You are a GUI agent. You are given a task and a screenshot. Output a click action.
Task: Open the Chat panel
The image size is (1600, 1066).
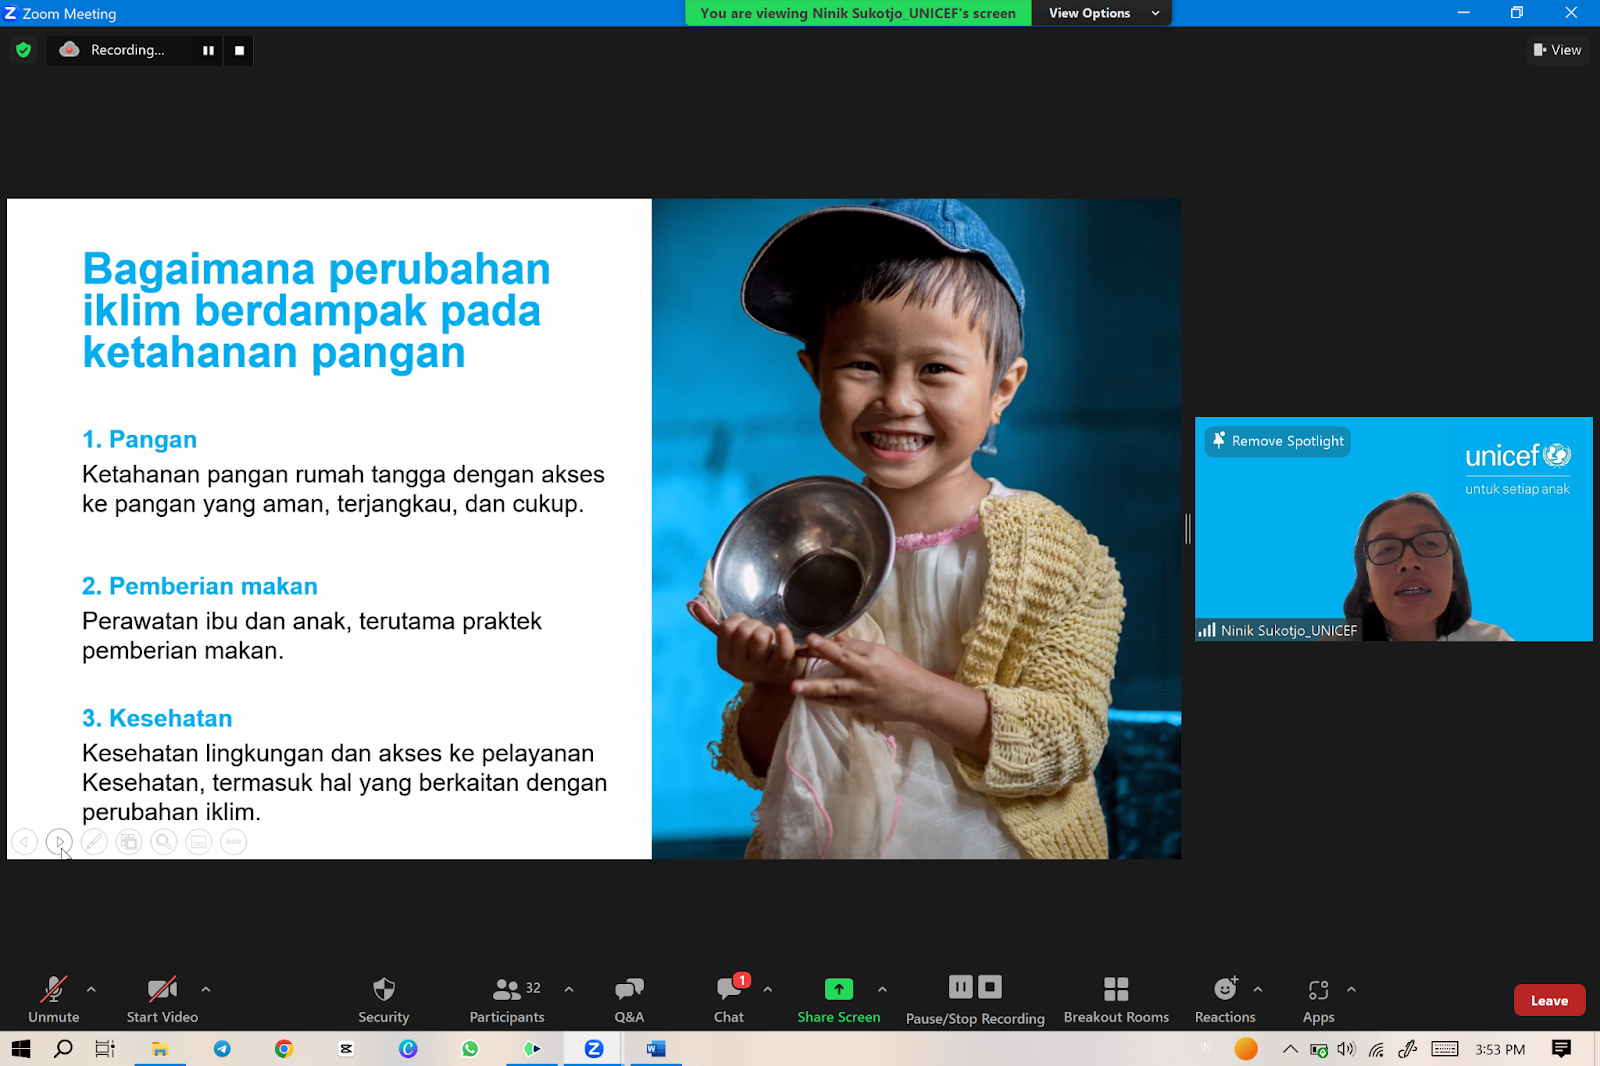pyautogui.click(x=729, y=999)
